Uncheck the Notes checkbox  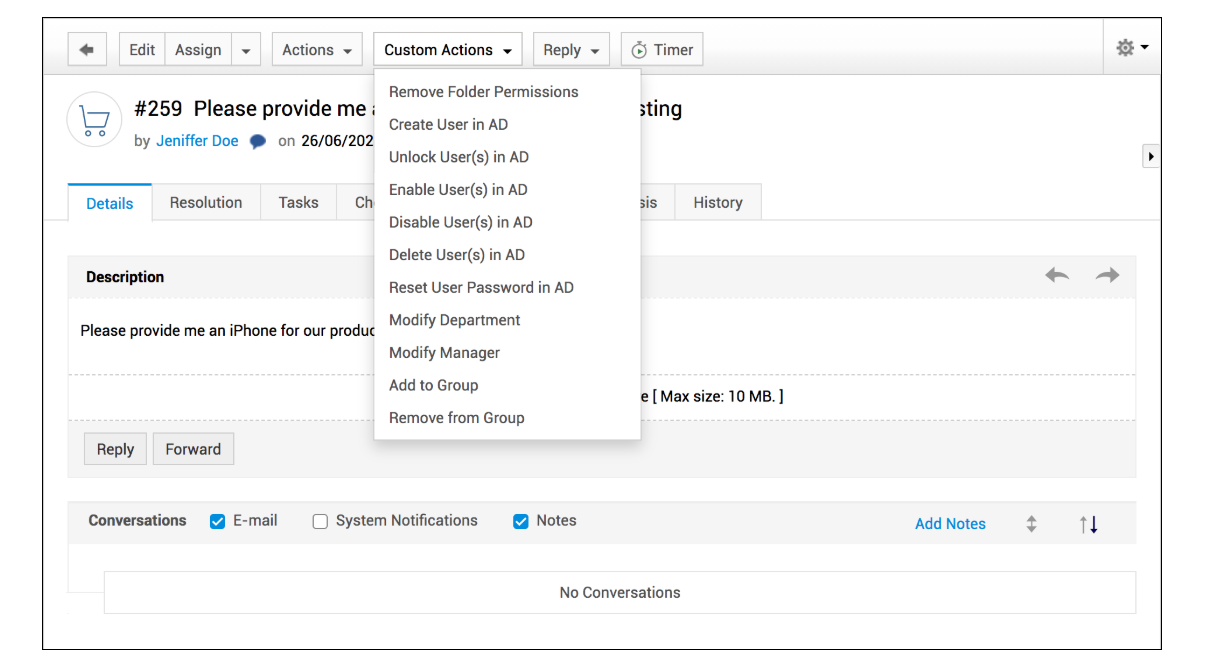(x=520, y=521)
